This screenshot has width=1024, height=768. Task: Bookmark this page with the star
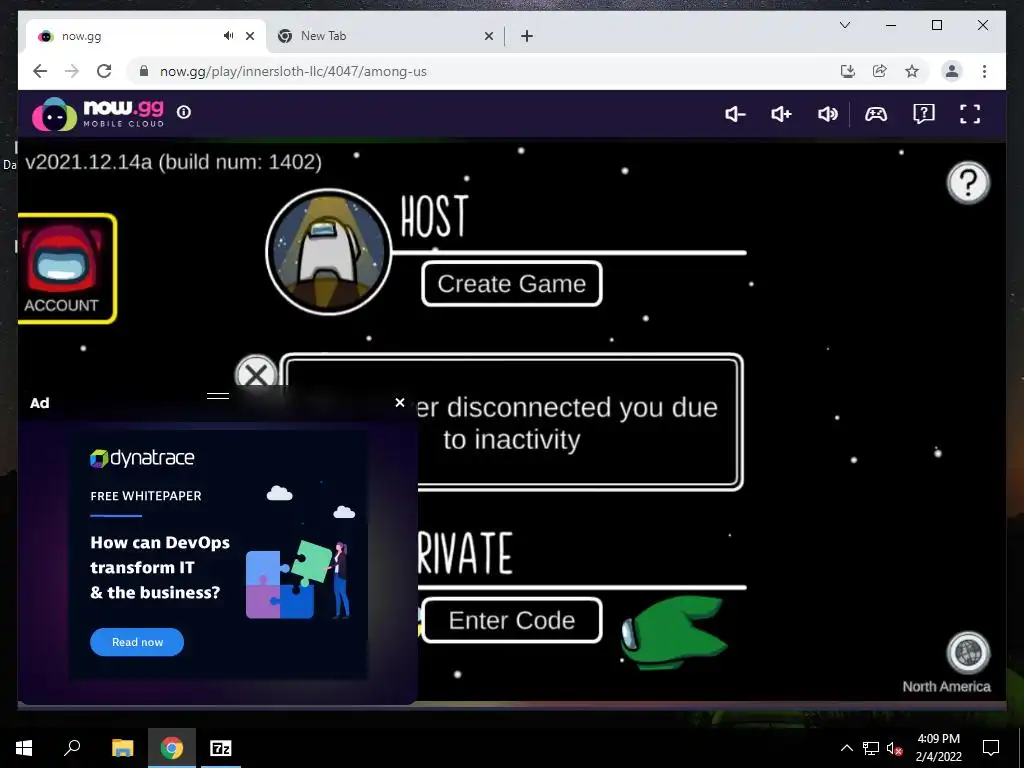point(912,71)
